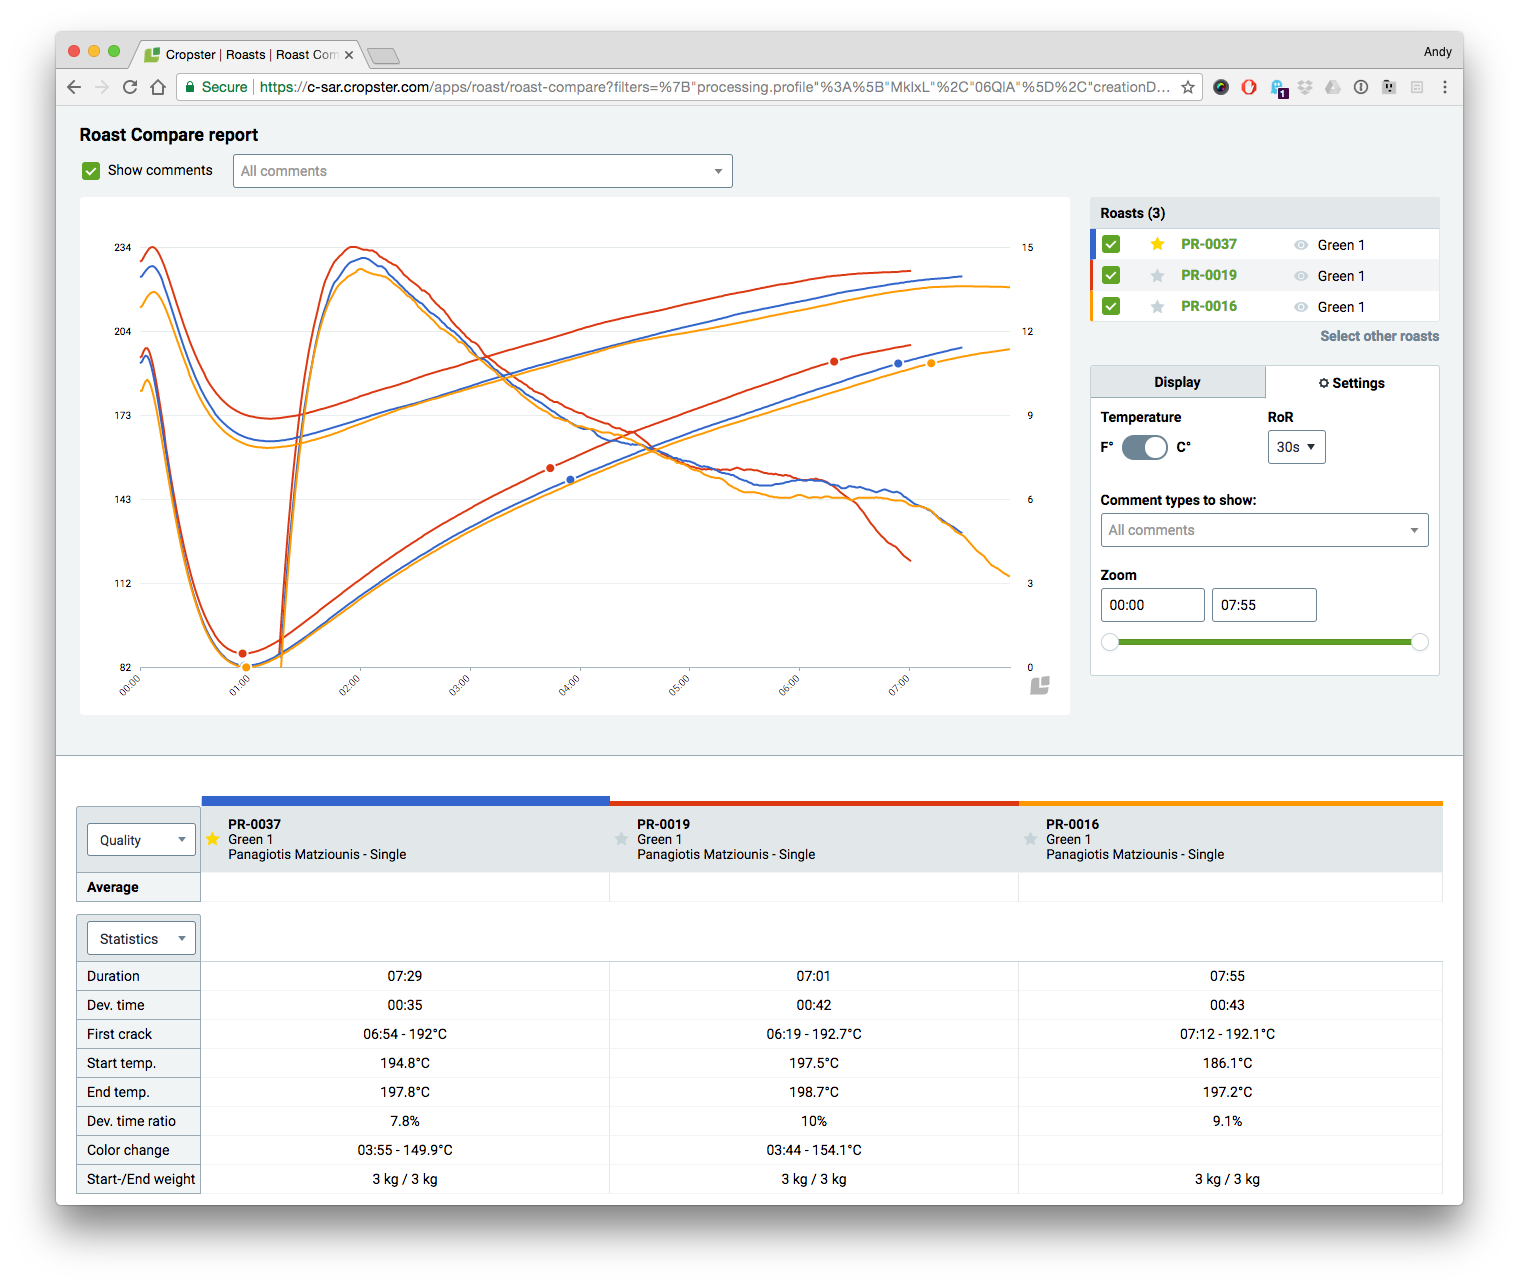Click the browser back arrow
1519x1285 pixels.
coord(74,87)
